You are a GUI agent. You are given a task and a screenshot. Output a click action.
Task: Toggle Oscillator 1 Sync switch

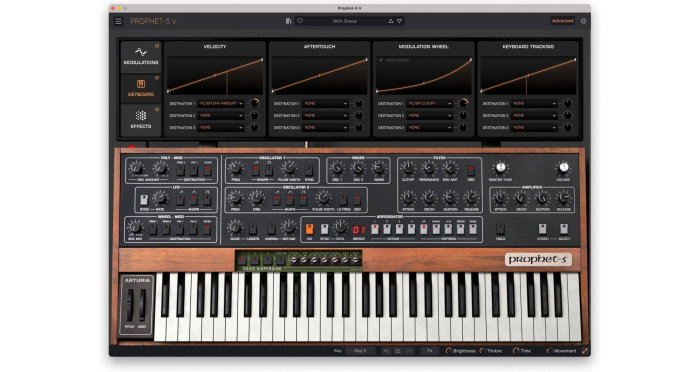click(x=309, y=171)
